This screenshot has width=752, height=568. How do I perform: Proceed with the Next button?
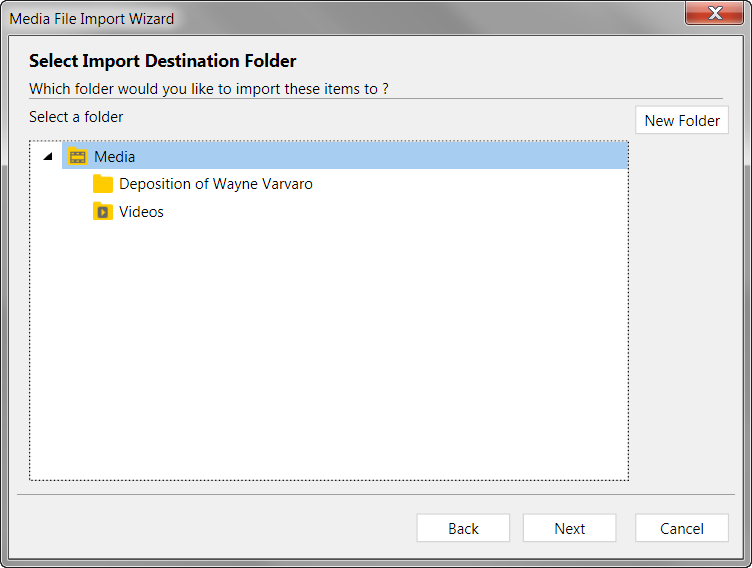pyautogui.click(x=570, y=528)
